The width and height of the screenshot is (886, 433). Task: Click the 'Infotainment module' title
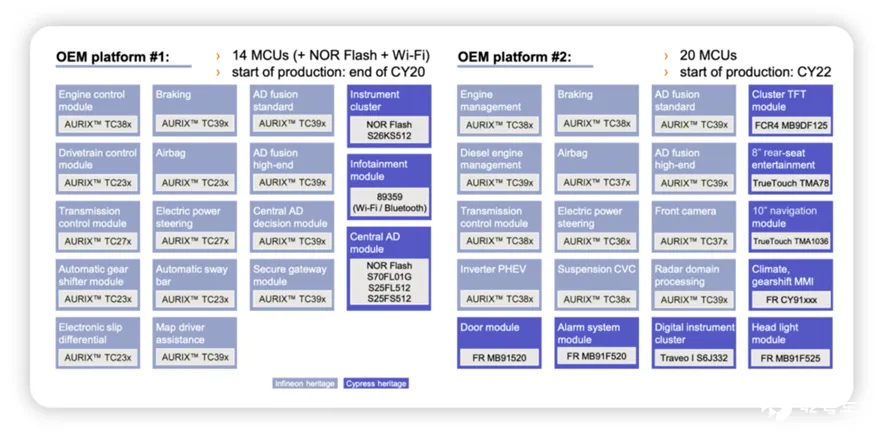tap(379, 170)
